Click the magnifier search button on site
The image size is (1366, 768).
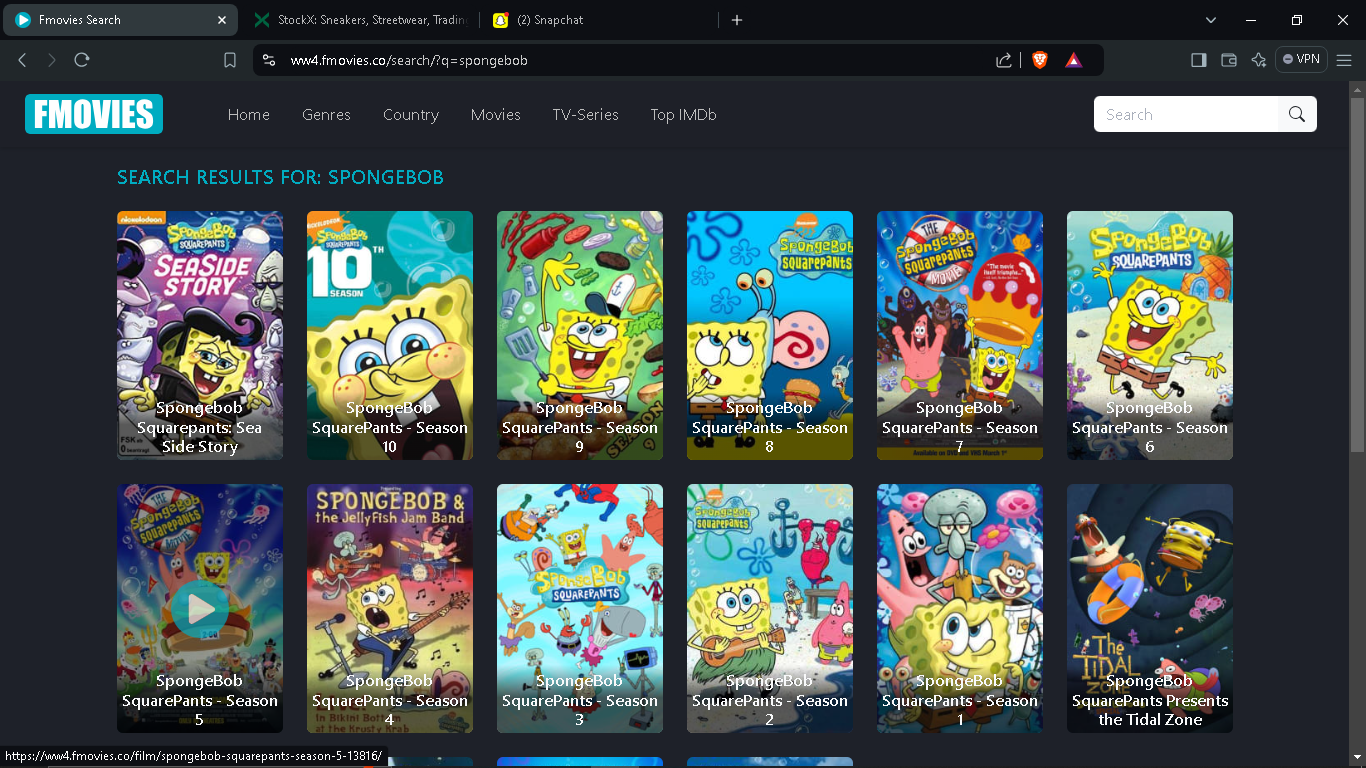click(1297, 114)
